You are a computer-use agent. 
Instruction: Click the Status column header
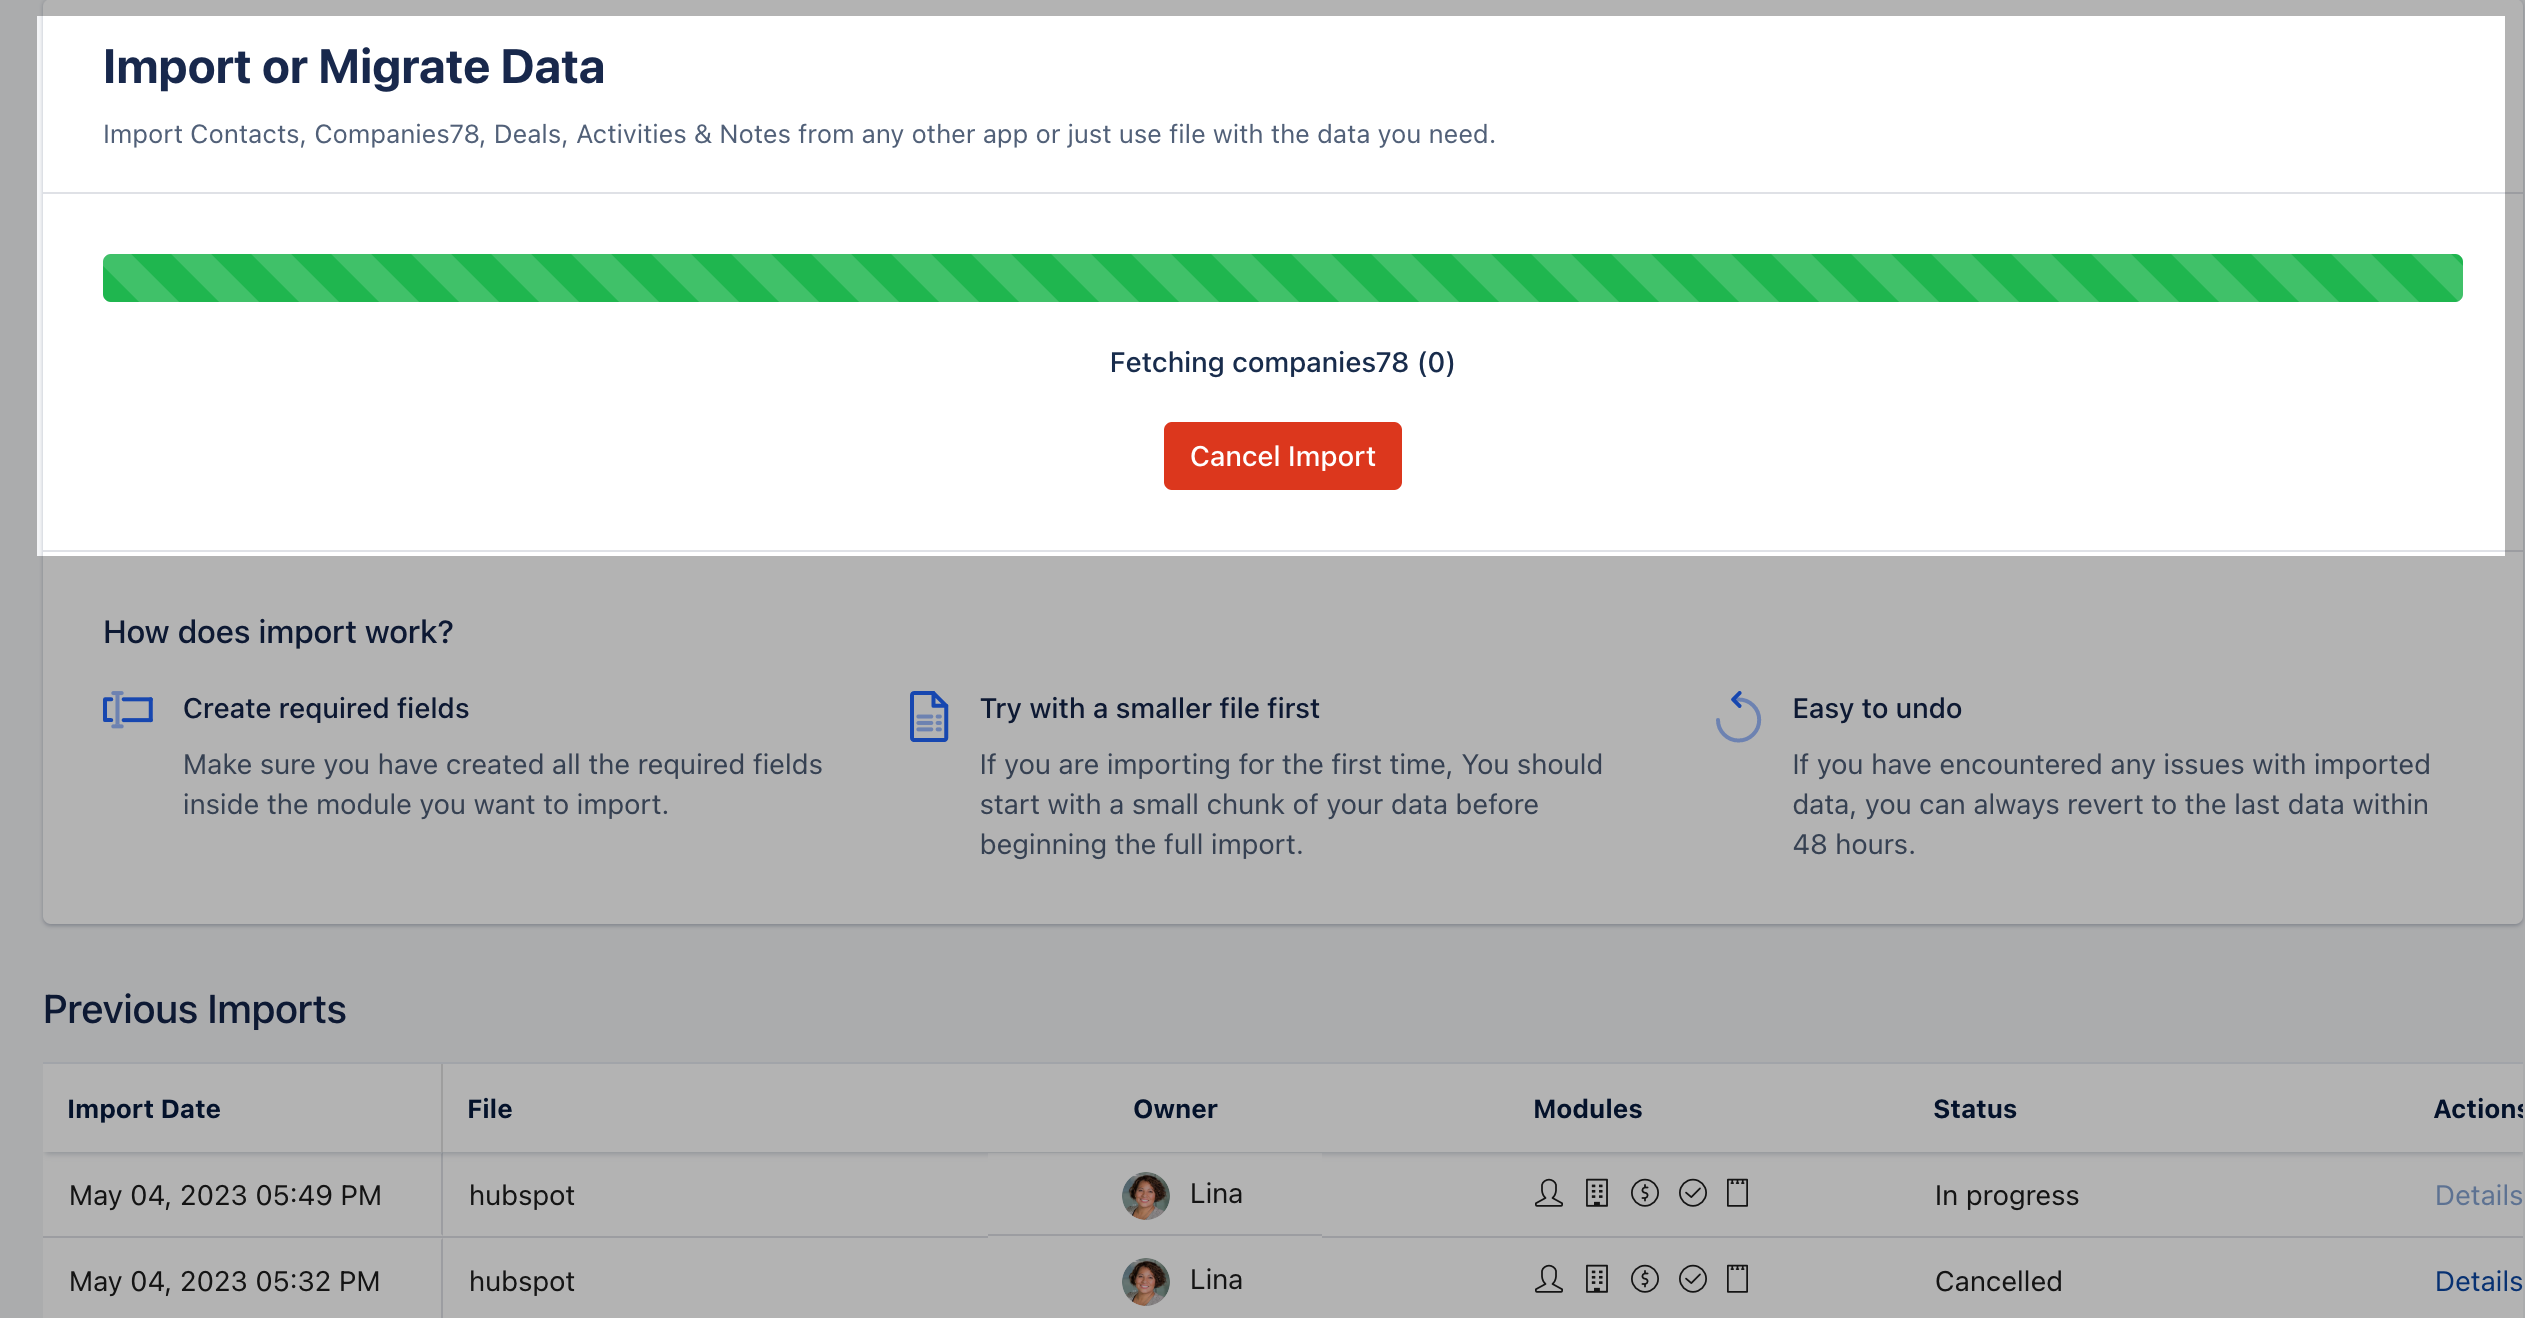pos(1974,1109)
